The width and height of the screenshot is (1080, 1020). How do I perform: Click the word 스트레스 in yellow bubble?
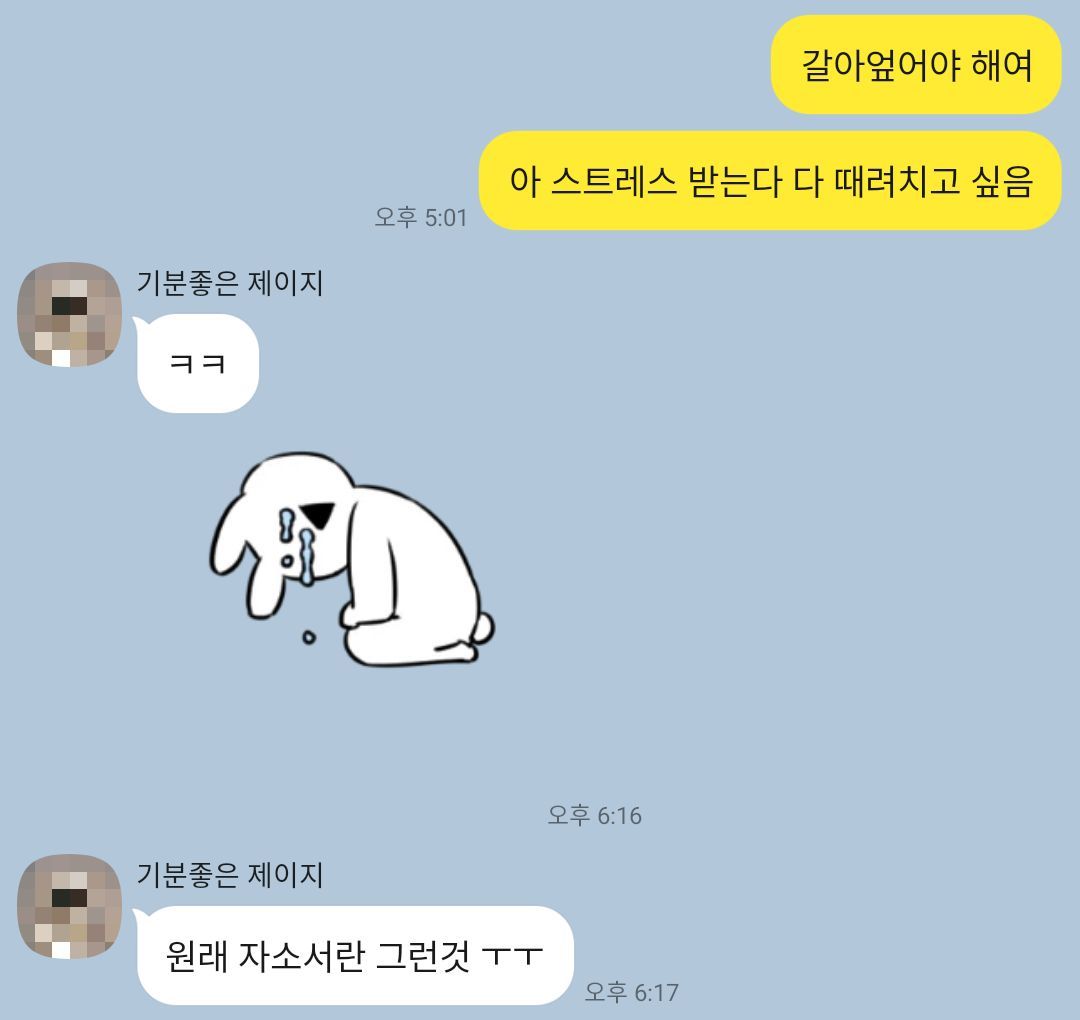(x=614, y=182)
